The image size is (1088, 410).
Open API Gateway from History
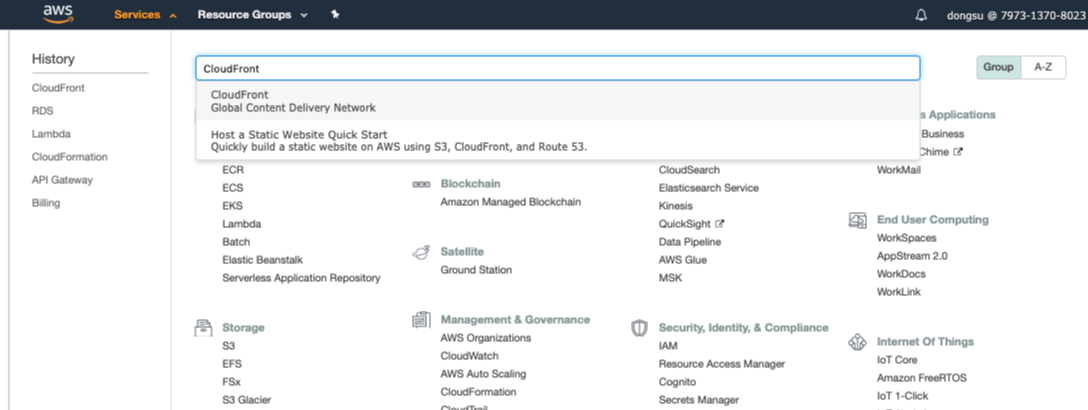[x=62, y=180]
